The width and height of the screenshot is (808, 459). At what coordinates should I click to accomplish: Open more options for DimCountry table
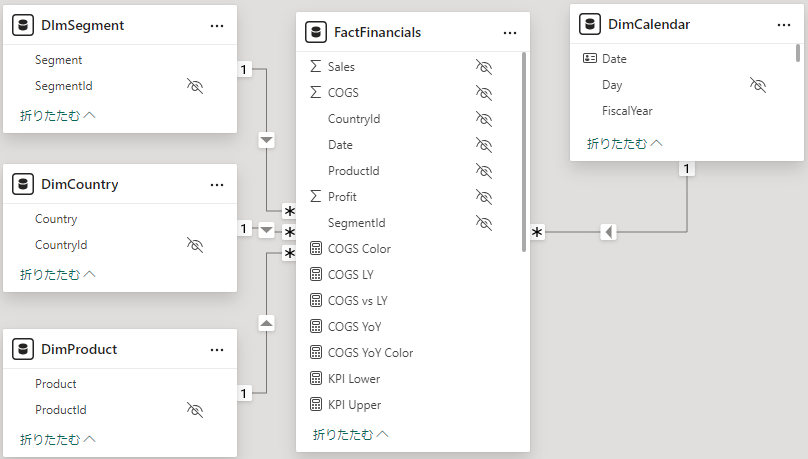(217, 185)
